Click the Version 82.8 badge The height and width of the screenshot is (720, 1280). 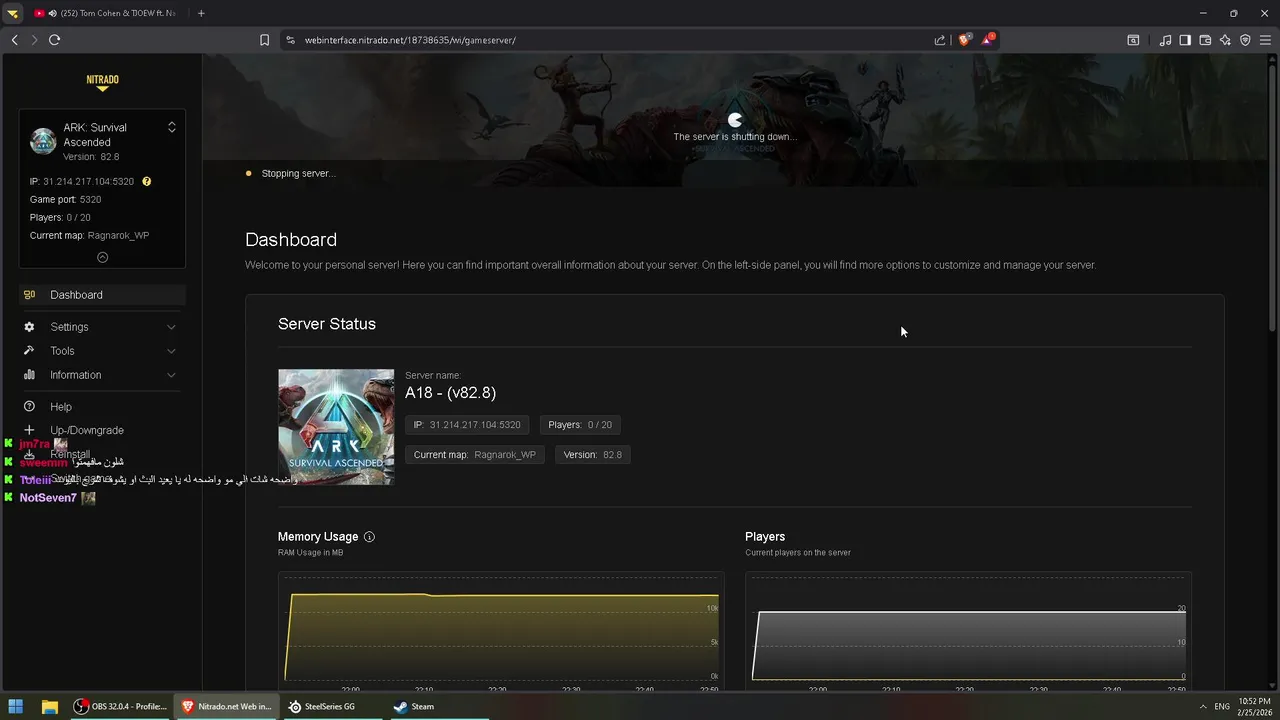click(x=592, y=455)
